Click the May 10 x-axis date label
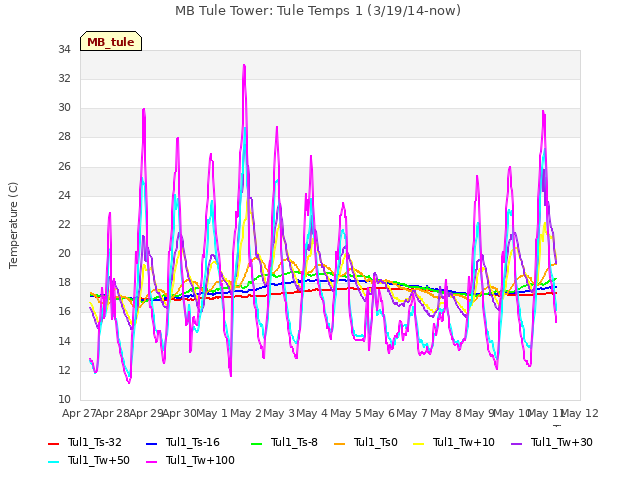 pos(512,413)
